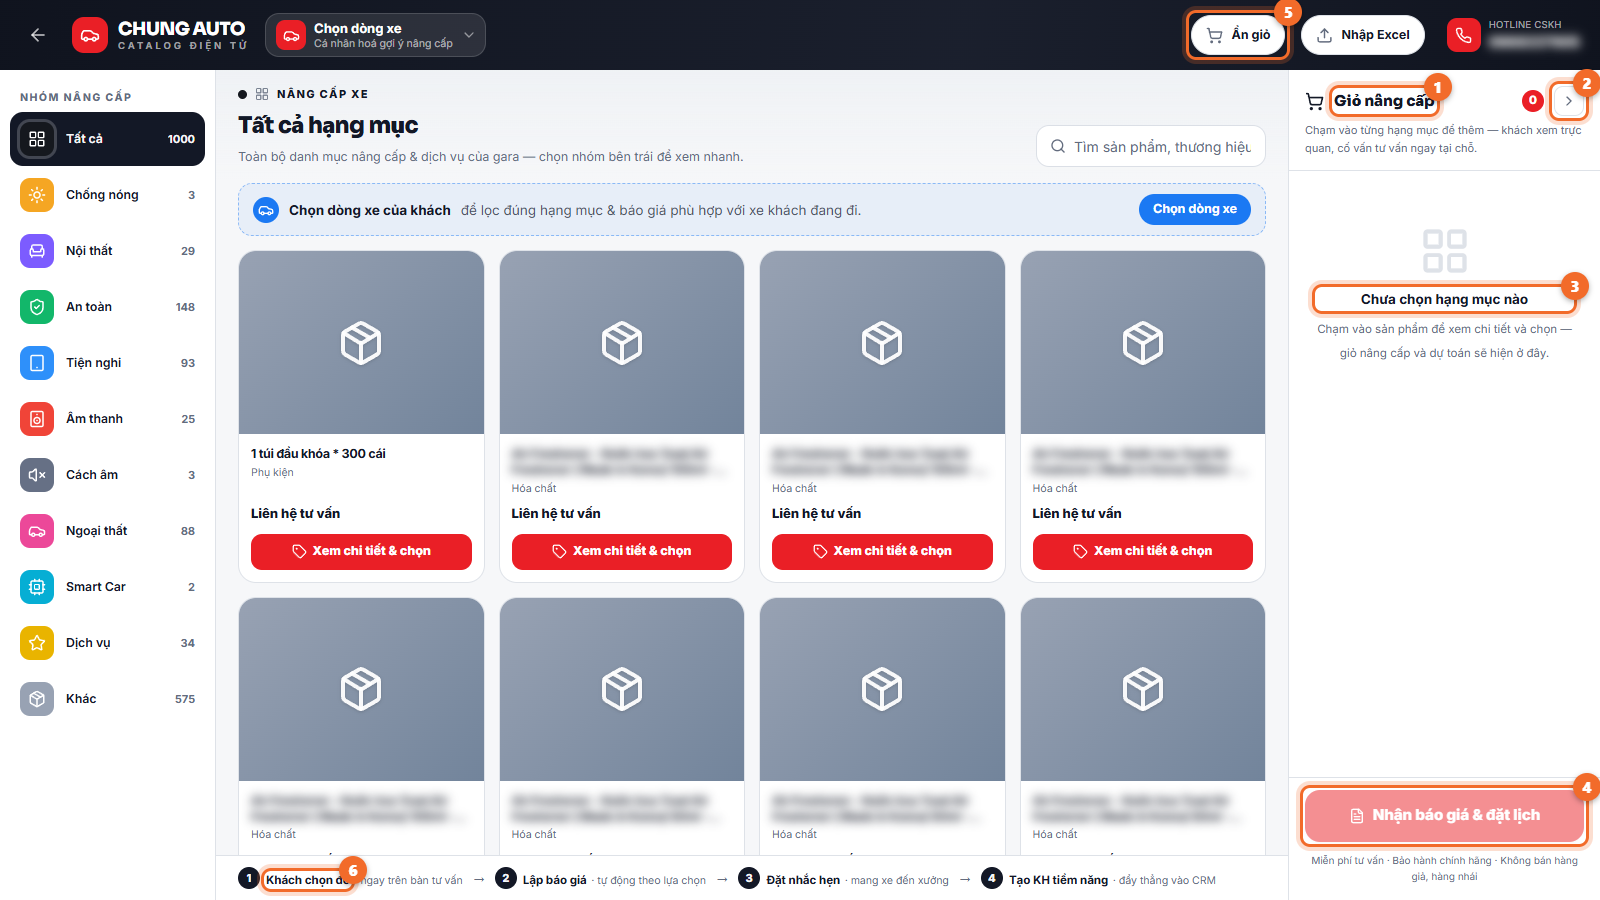Click the An toàn shield icon
Screen dimensions: 1600x900
point(37,307)
